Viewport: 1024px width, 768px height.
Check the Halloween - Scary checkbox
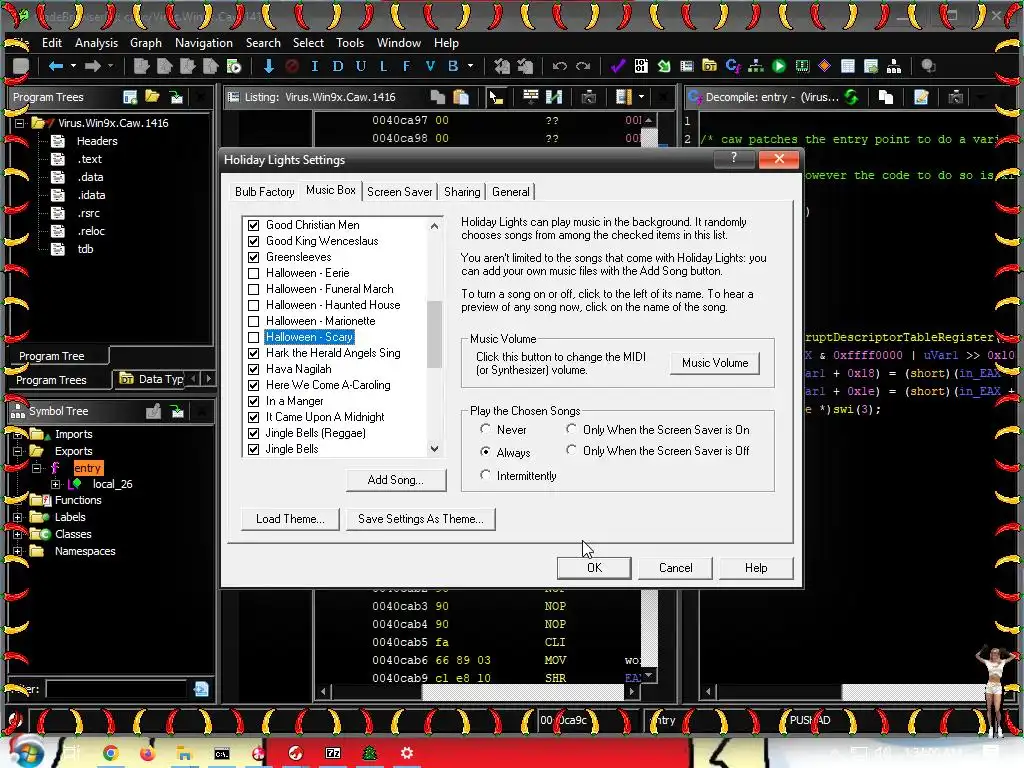253,337
